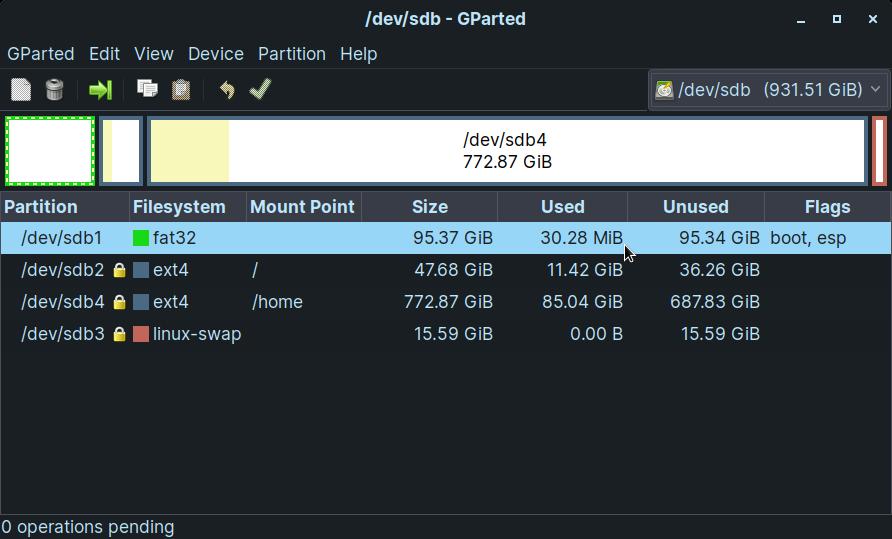Sort by the Mount Point column header

[x=304, y=207]
